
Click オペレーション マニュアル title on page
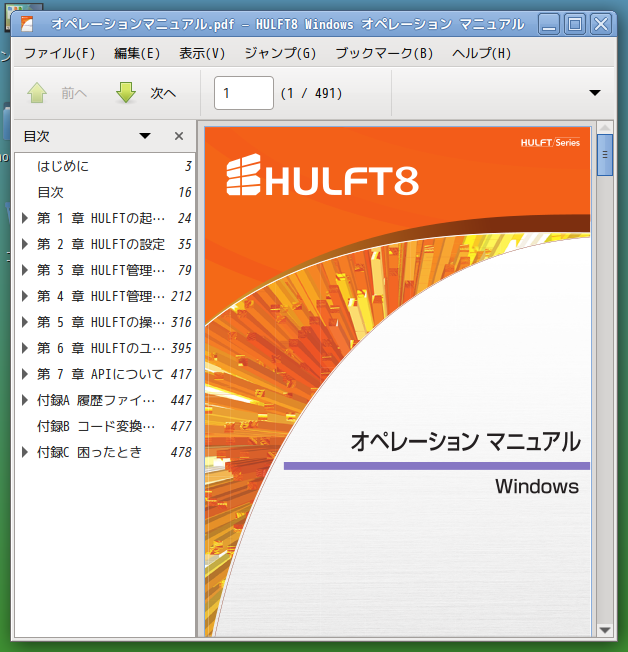pos(465,441)
